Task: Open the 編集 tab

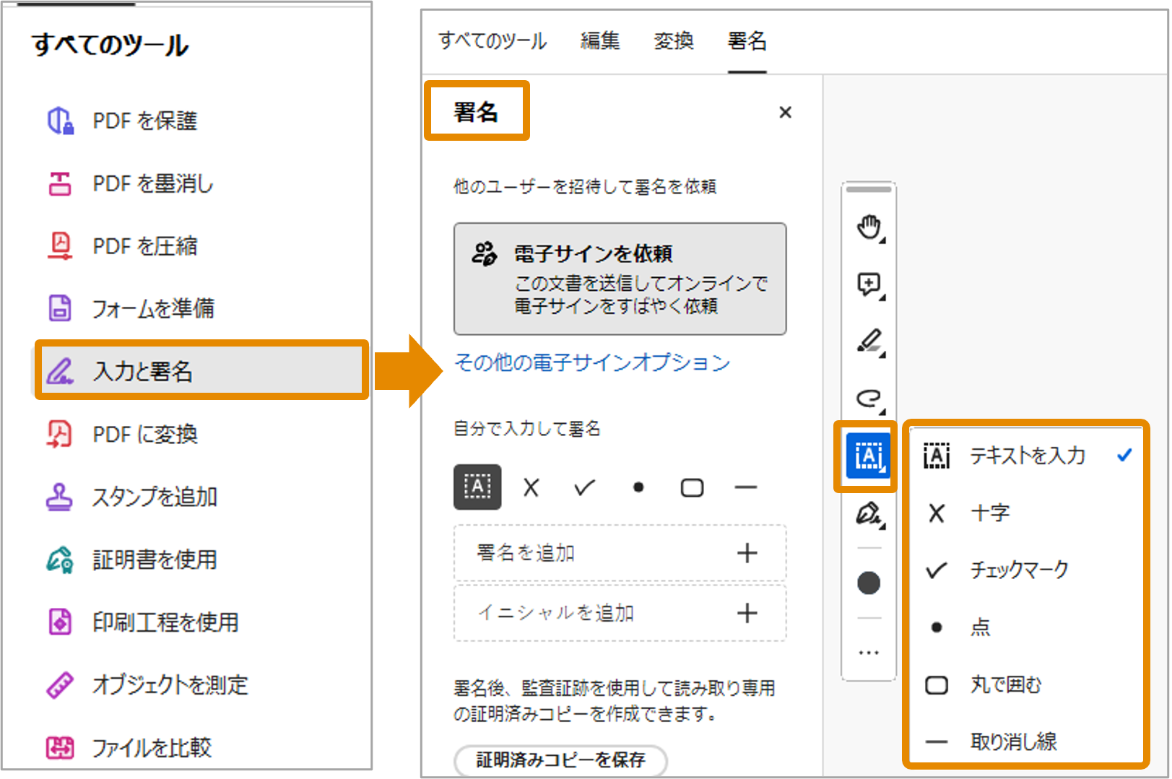Action: tap(600, 41)
